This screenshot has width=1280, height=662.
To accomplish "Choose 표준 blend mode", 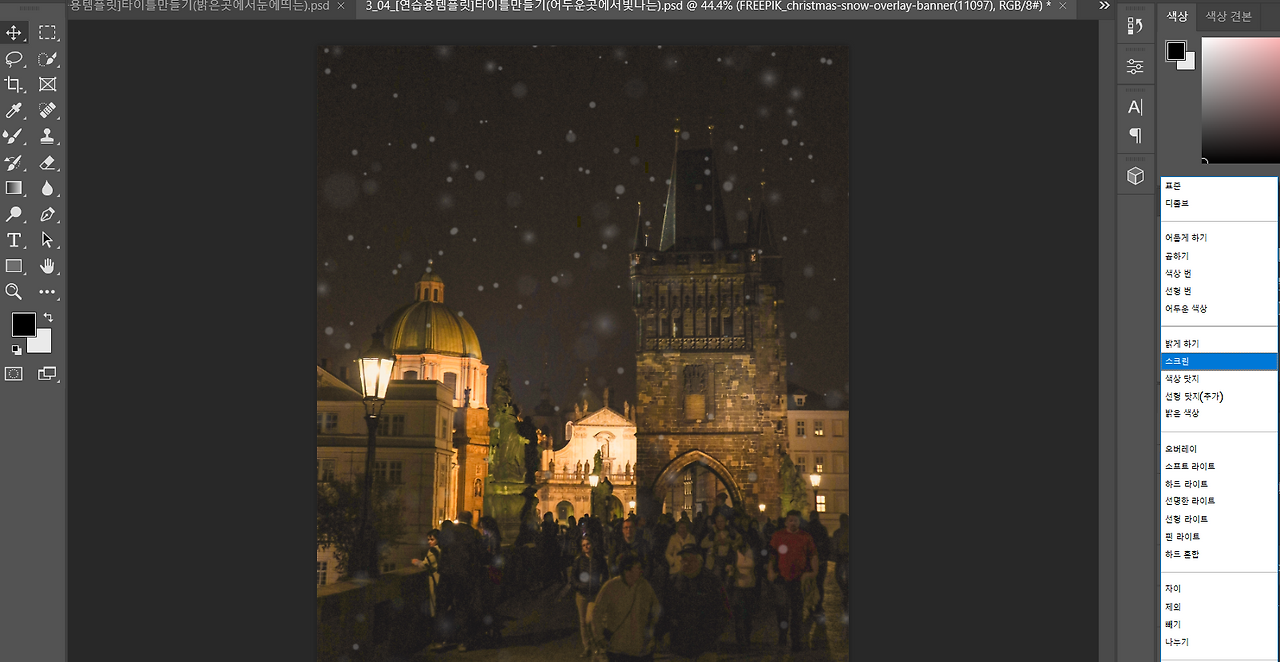I will pyautogui.click(x=1219, y=186).
